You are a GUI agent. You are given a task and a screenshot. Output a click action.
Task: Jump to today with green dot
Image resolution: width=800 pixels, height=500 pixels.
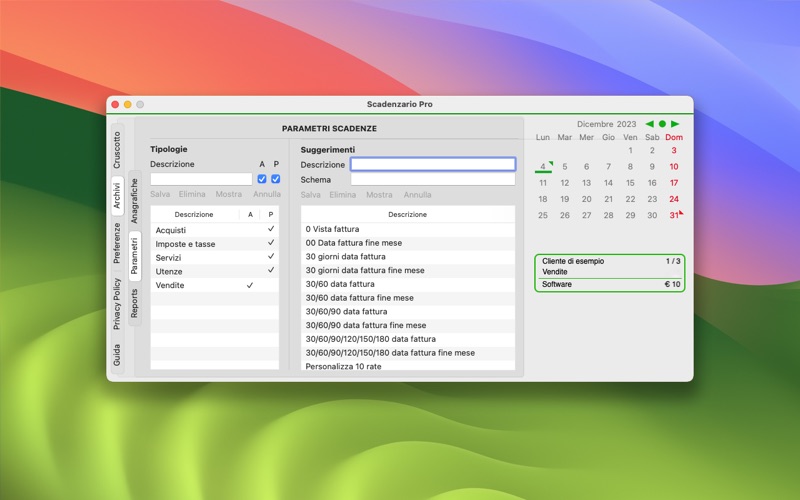tap(662, 124)
